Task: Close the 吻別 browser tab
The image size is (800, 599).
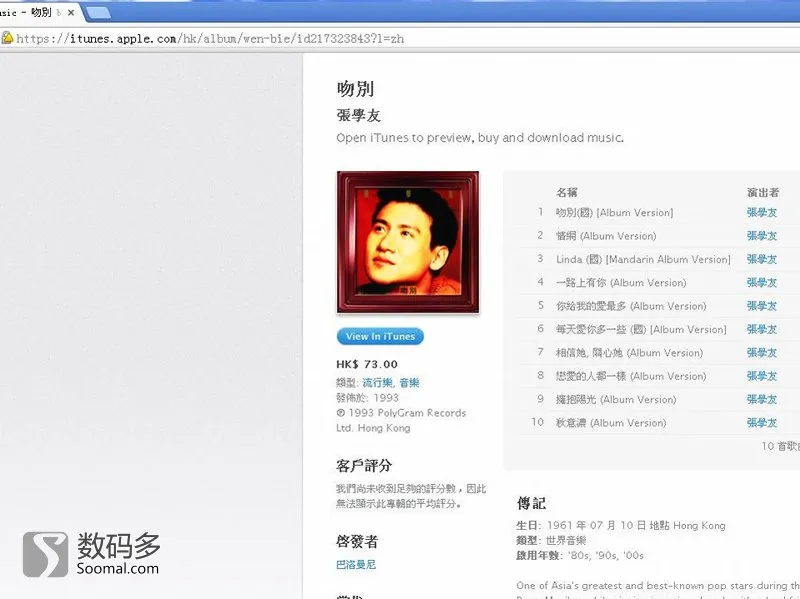Action: pyautogui.click(x=71, y=13)
